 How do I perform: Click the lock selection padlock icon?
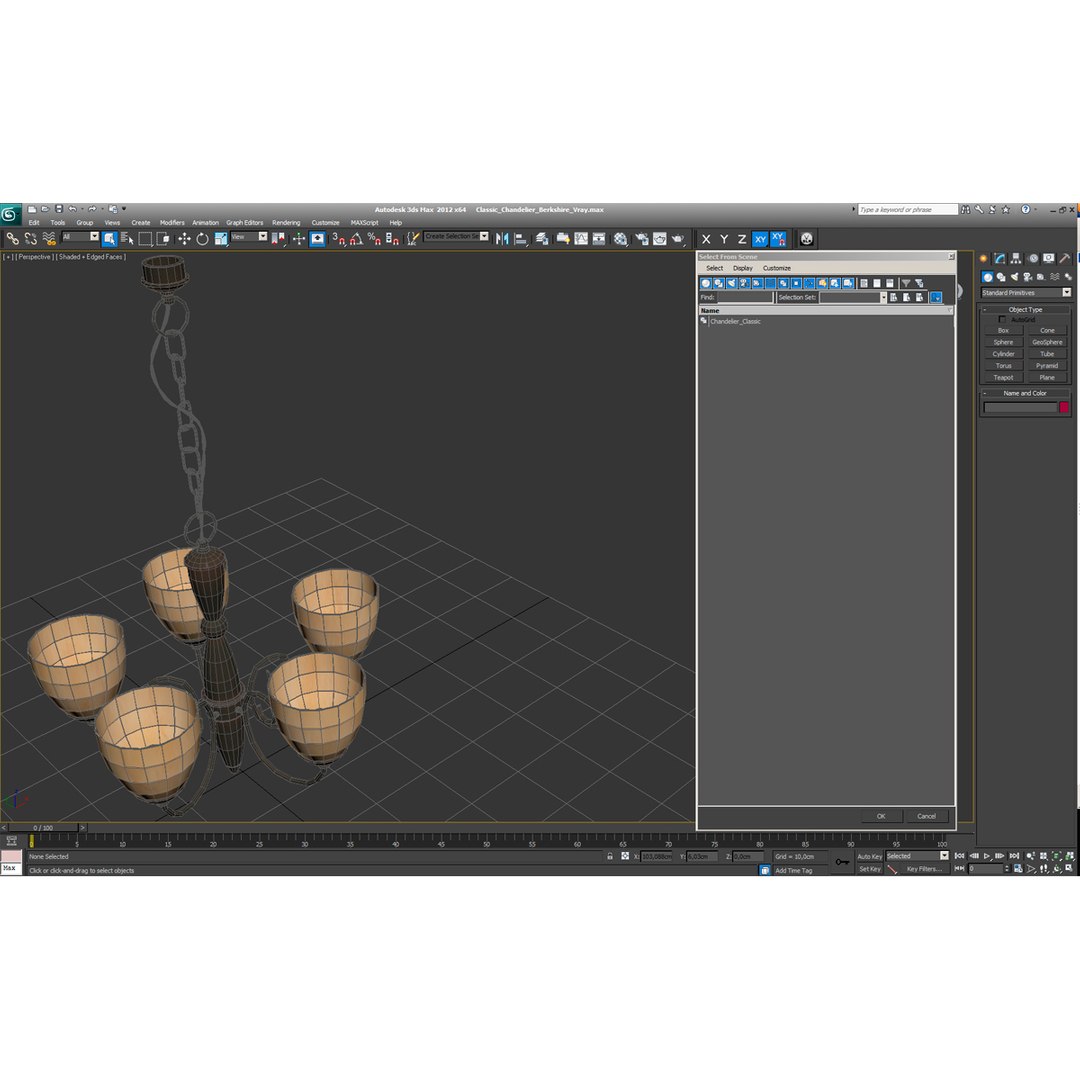pos(610,856)
